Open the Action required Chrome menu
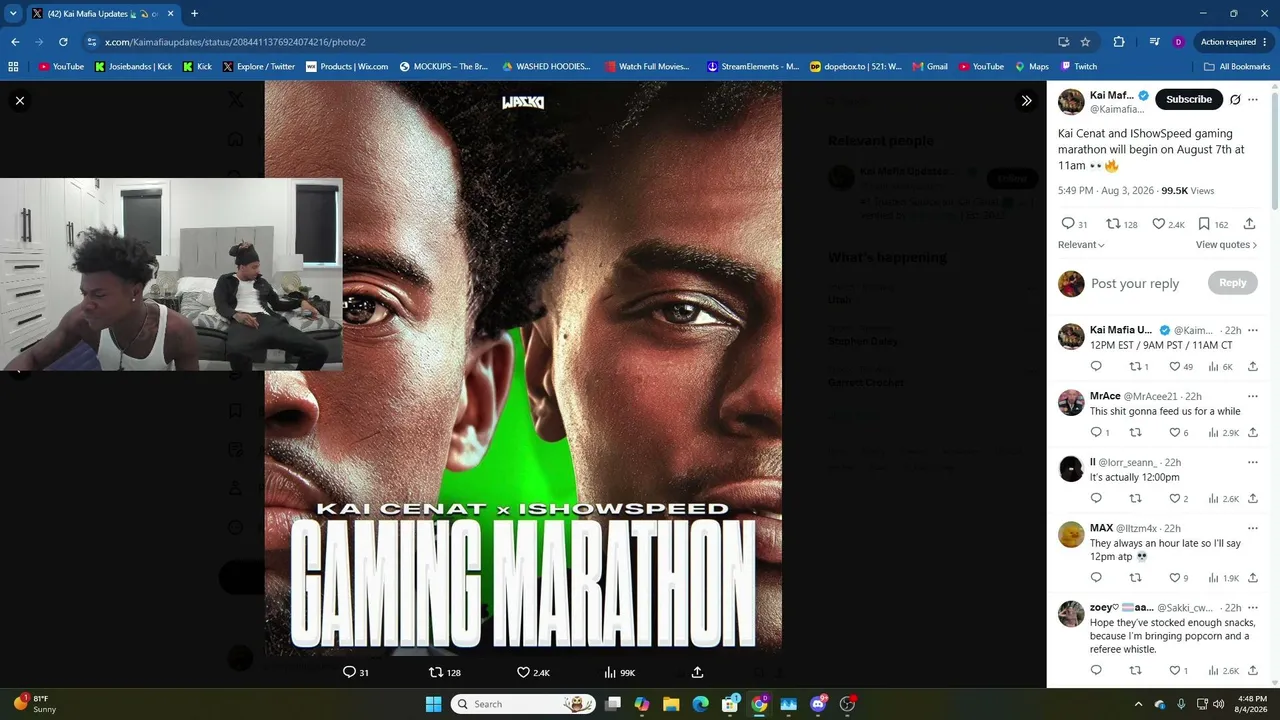Screen dimensions: 1280x720 (1234, 42)
